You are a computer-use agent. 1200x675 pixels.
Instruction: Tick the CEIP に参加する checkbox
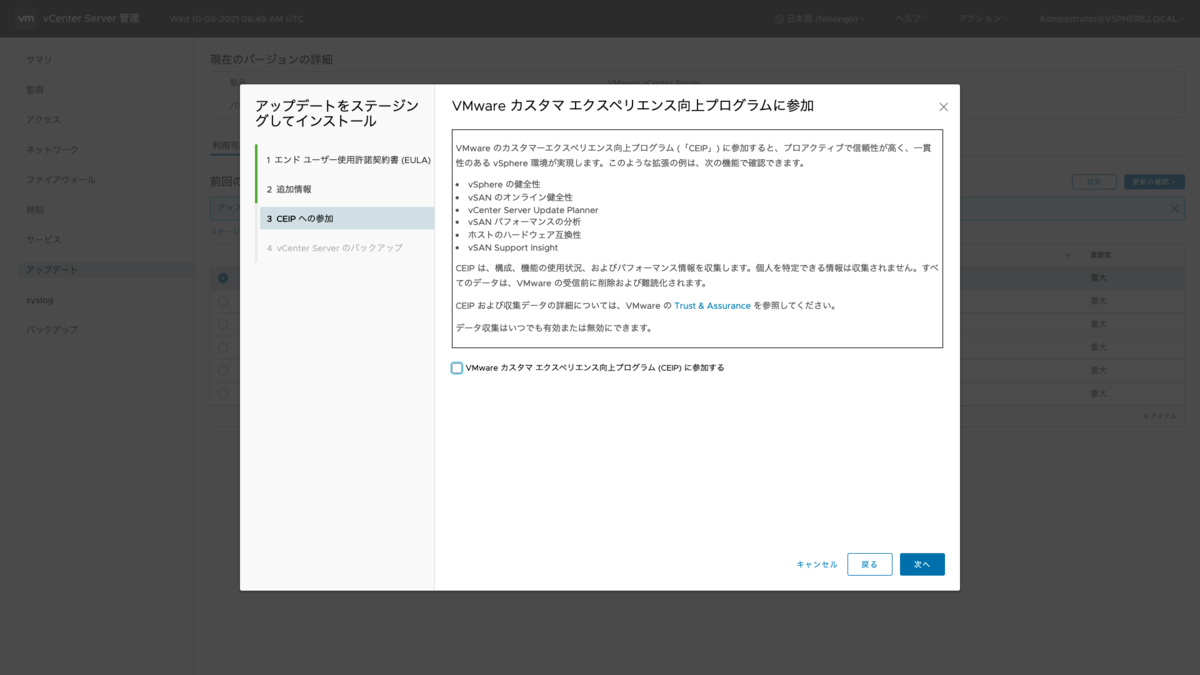457,368
